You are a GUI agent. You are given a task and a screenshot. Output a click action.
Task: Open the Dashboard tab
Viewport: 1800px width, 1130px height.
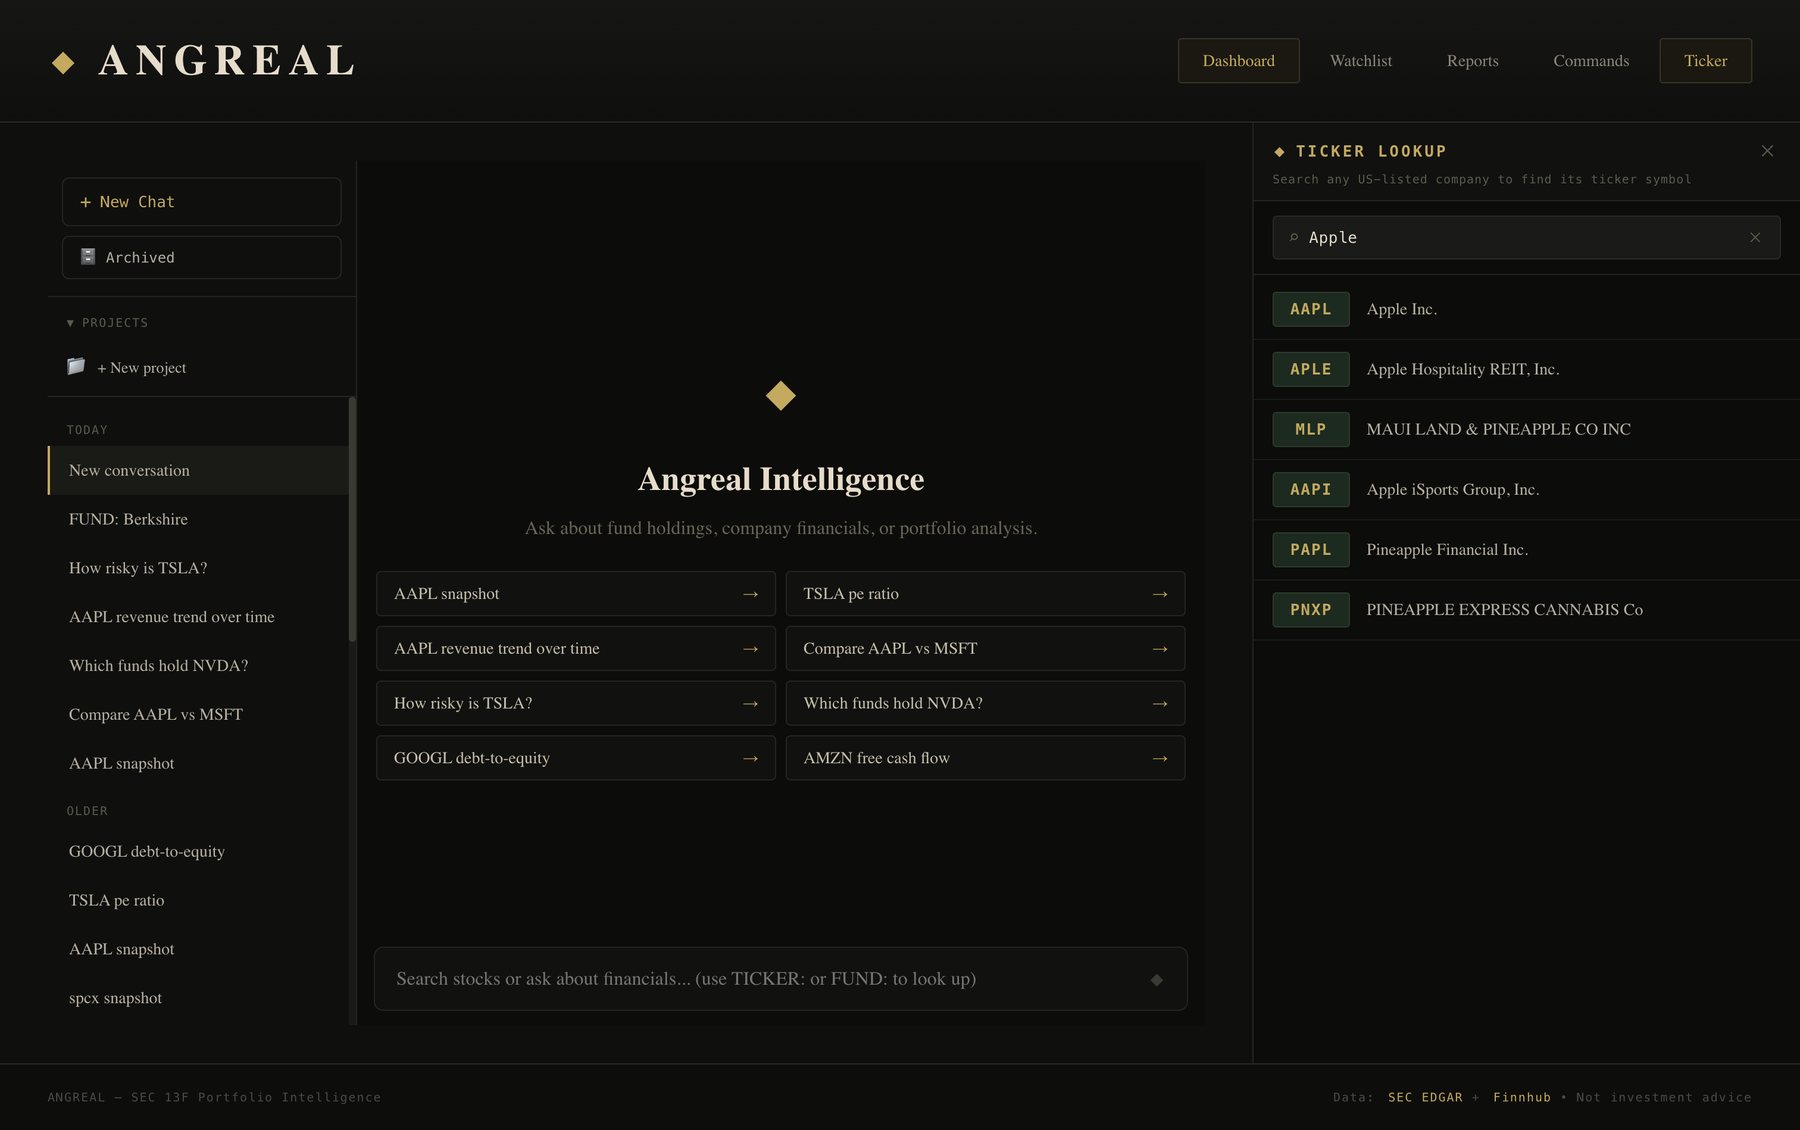1238,61
